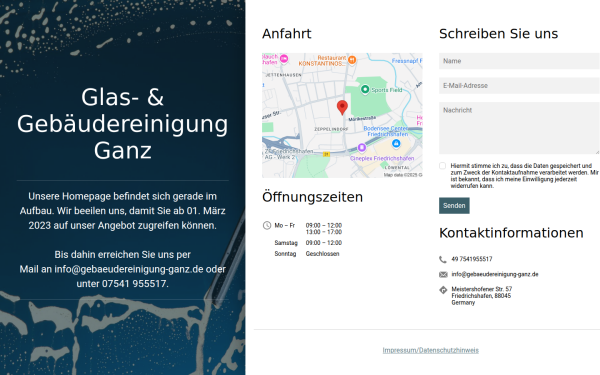Click the Map data attribution text
The height and width of the screenshot is (375, 600).
[403, 175]
